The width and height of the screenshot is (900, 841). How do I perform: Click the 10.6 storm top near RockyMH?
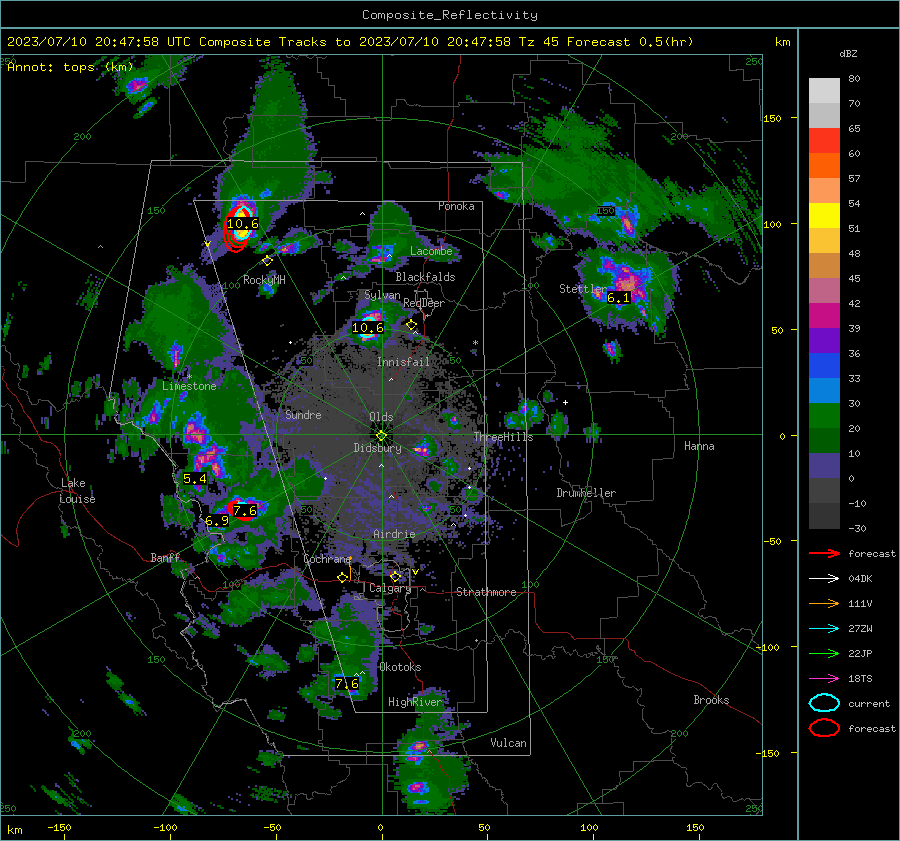click(x=242, y=224)
